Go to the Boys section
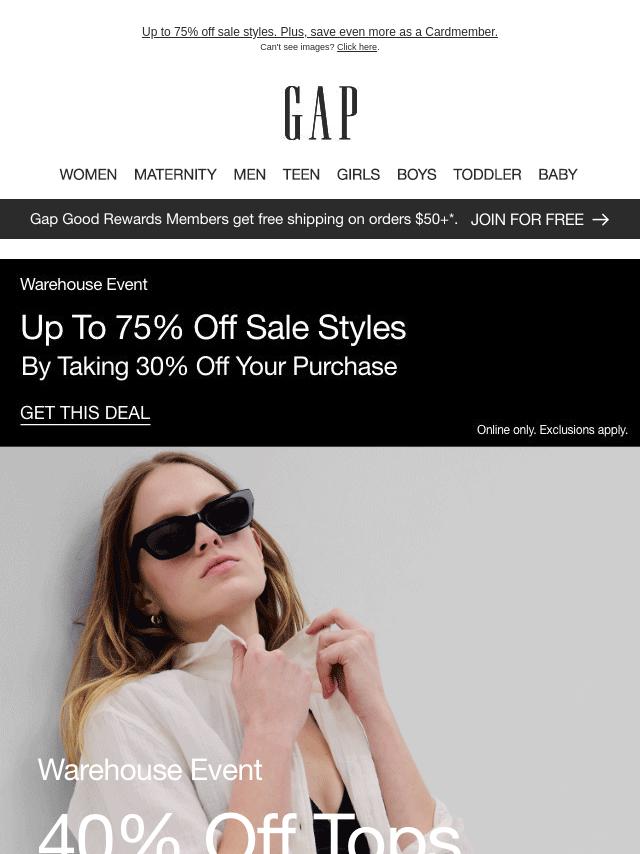Screen dimensions: 640x854 (x=417, y=174)
